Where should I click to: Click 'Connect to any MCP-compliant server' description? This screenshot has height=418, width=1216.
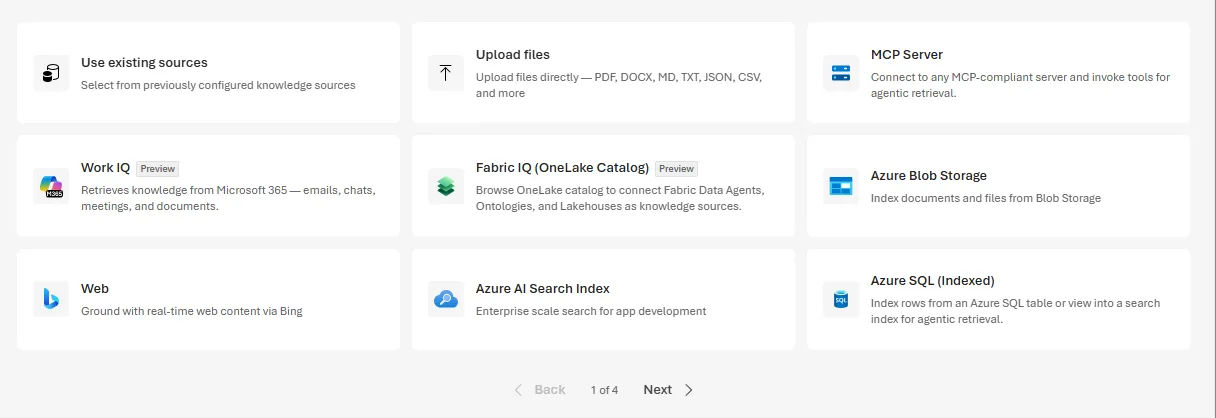(1020, 85)
